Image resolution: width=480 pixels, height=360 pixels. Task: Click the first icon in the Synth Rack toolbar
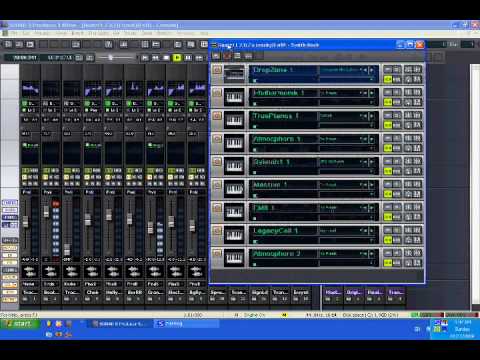(x=216, y=56)
